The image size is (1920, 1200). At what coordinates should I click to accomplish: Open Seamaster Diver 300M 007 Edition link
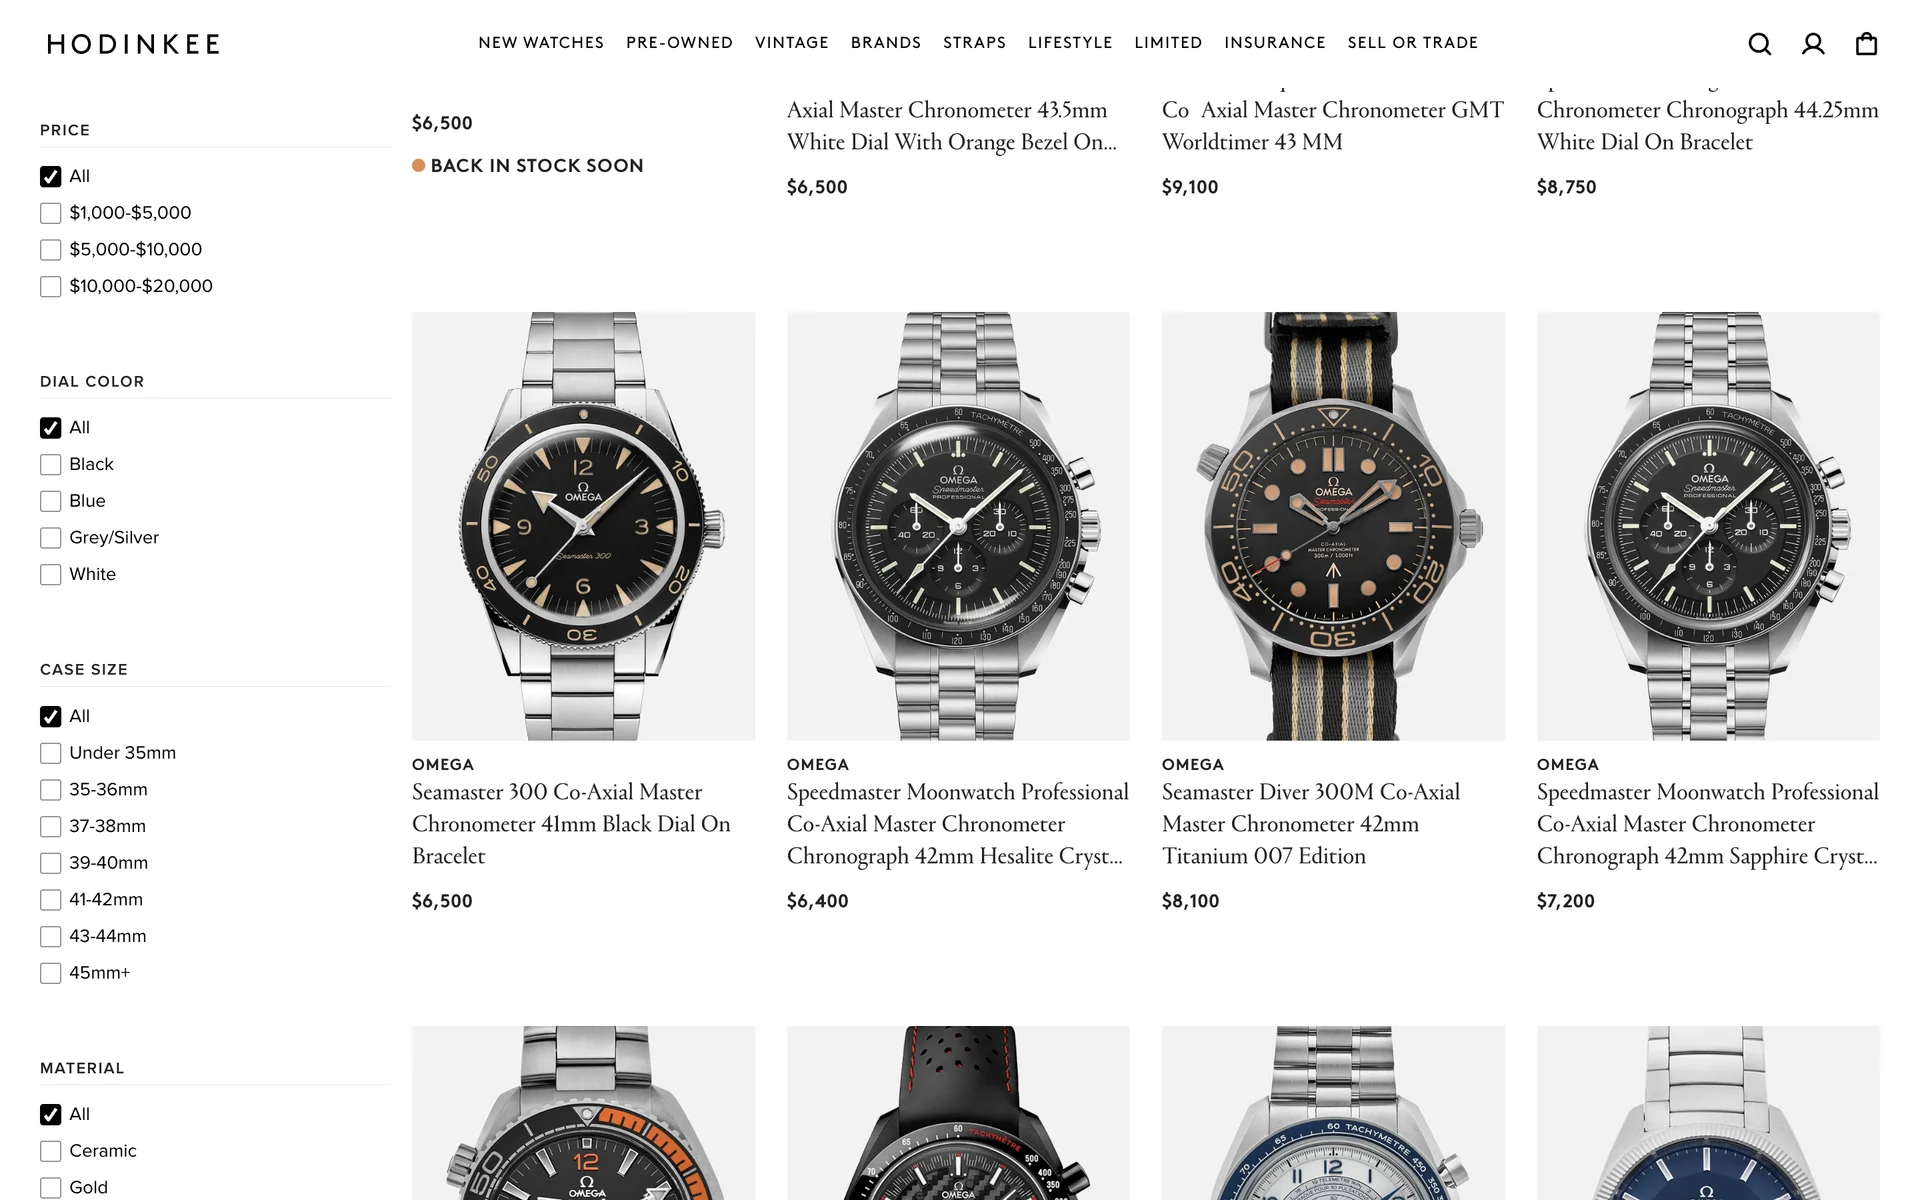[1311, 824]
